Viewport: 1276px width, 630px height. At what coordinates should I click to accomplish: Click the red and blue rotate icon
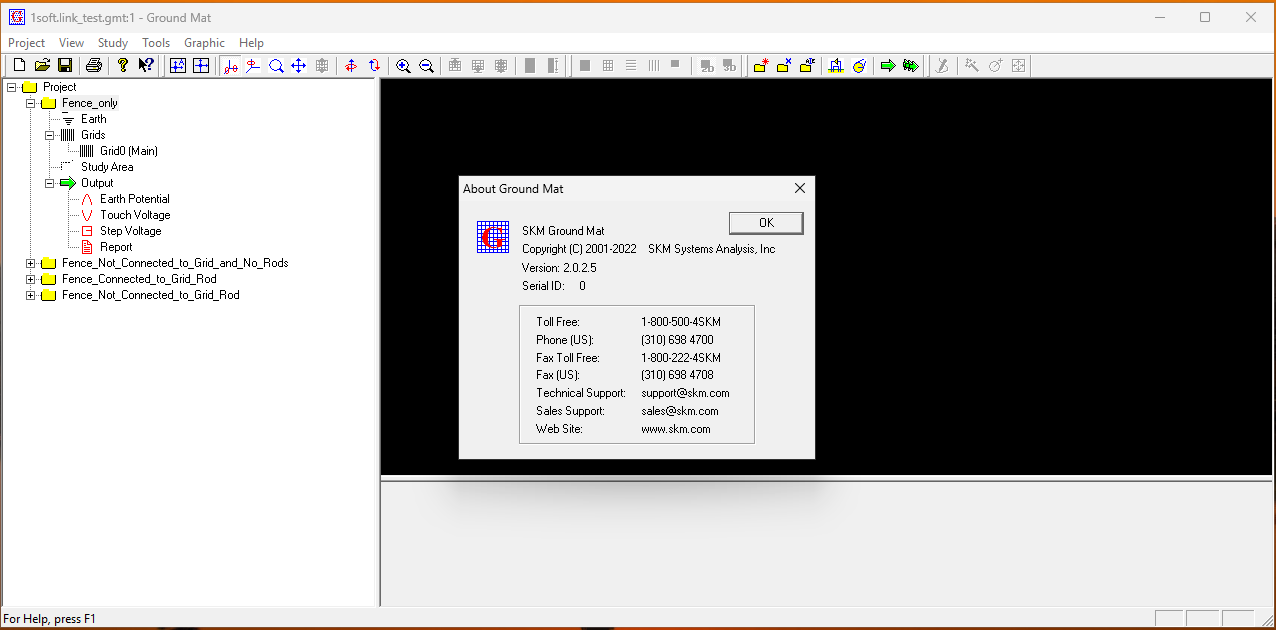coord(351,66)
